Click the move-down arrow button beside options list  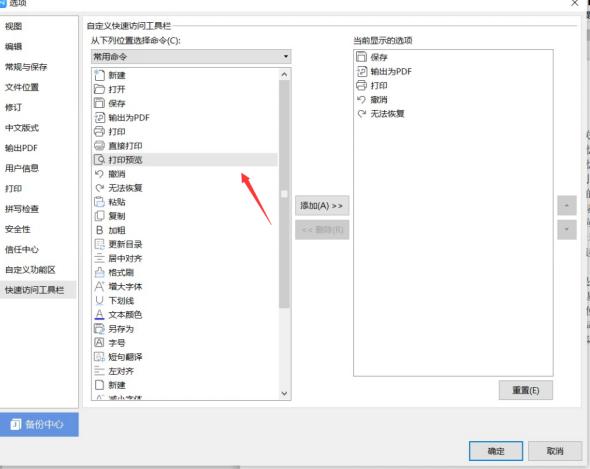point(567,230)
